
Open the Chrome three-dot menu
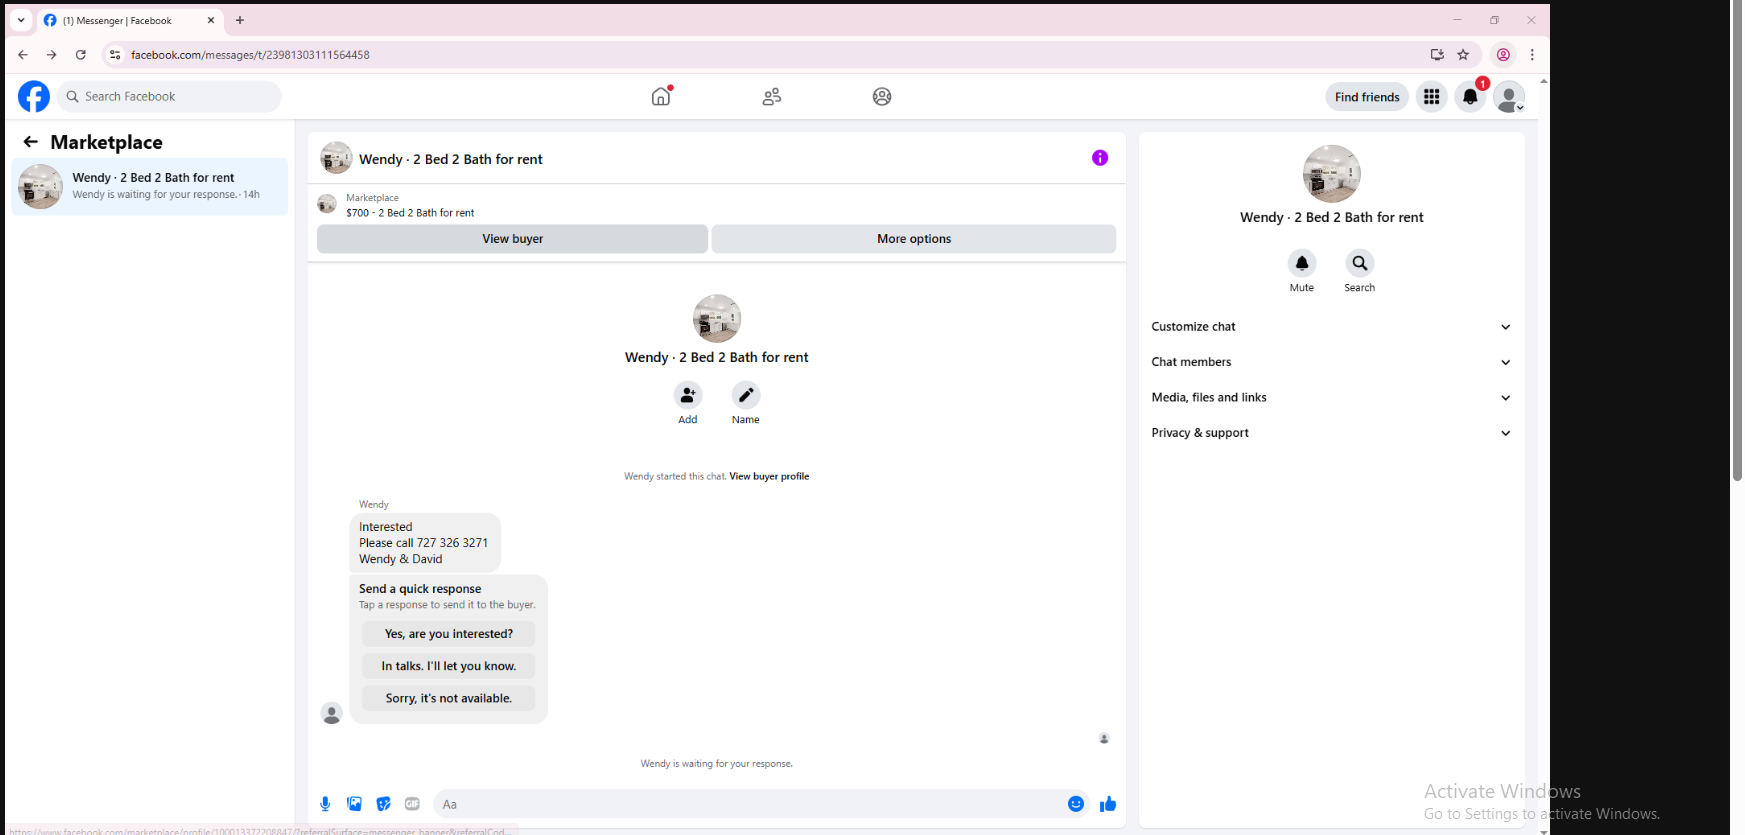[x=1532, y=55]
